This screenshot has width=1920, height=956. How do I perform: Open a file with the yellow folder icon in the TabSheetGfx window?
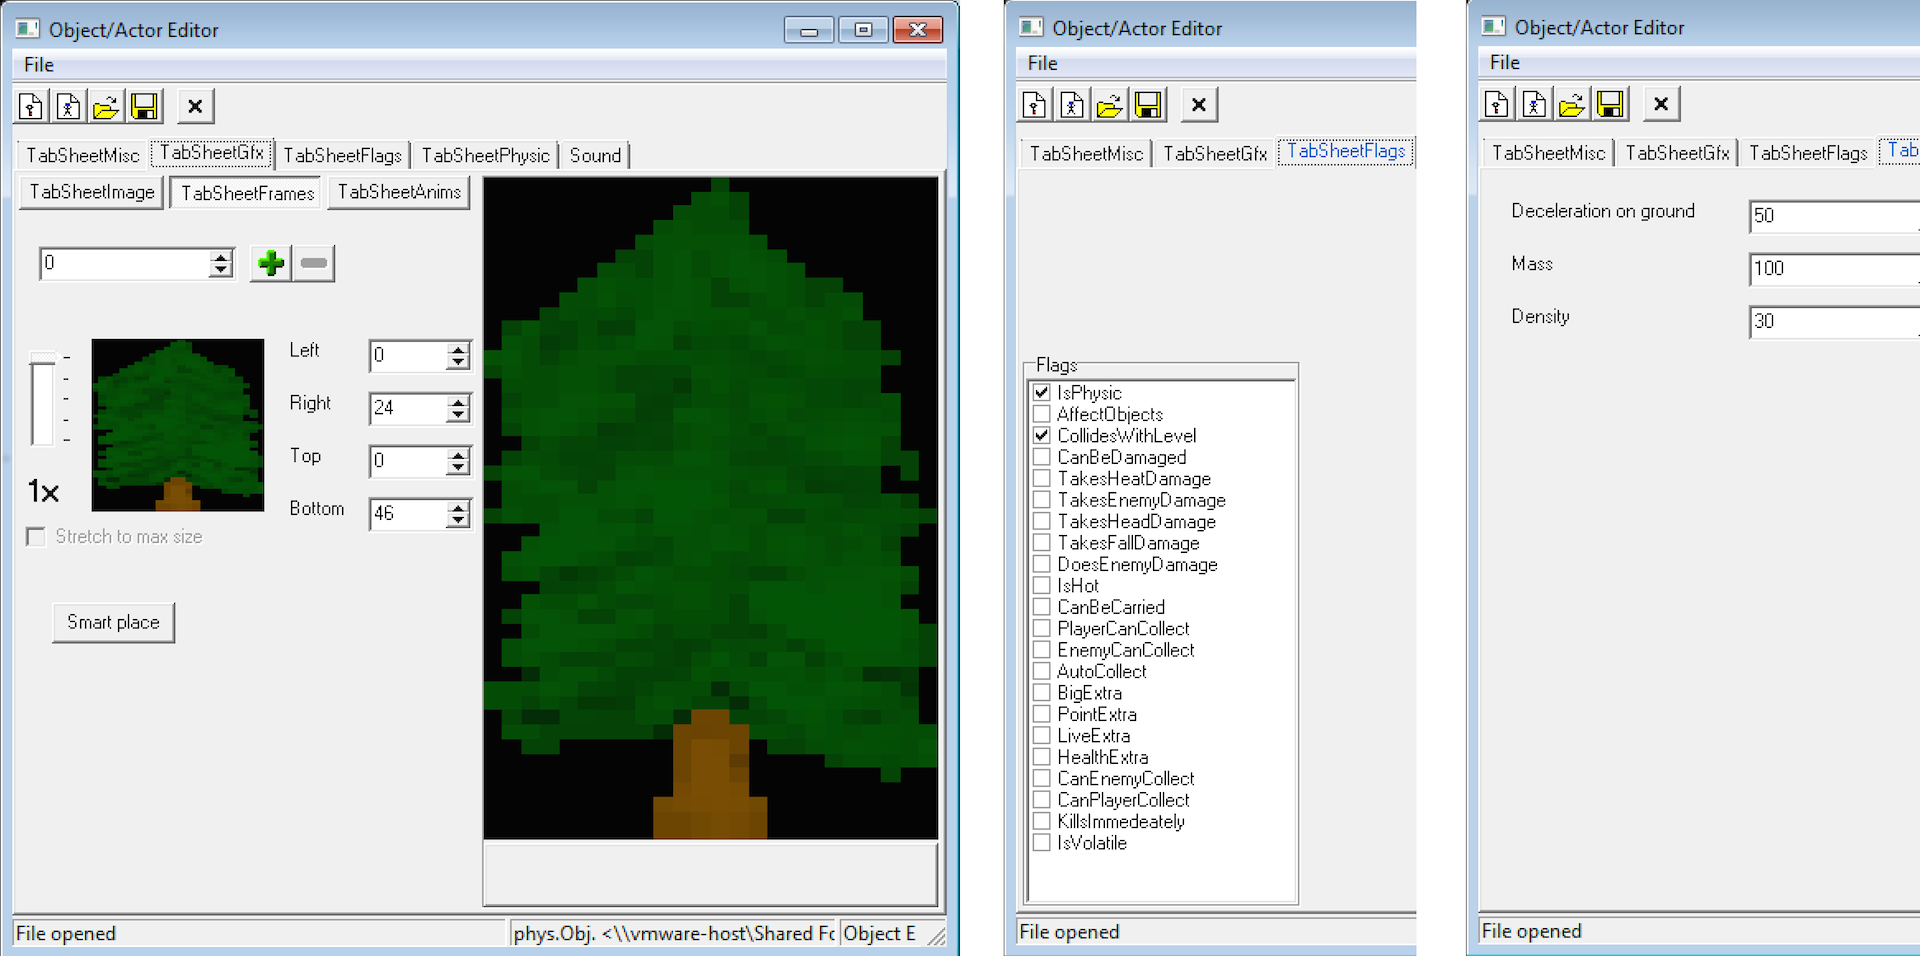pyautogui.click(x=106, y=106)
